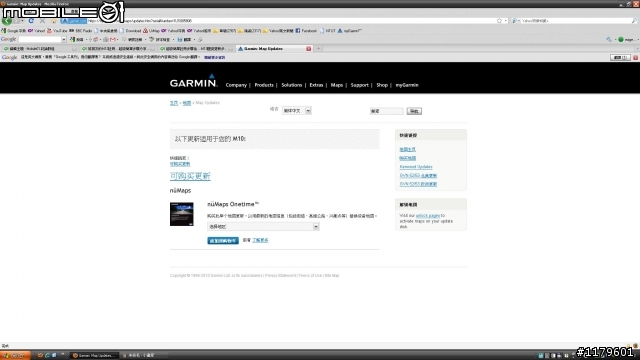Viewport: 640px width, 360px height.
Task: Open Products menu on Garmin site
Action: pyautogui.click(x=264, y=85)
